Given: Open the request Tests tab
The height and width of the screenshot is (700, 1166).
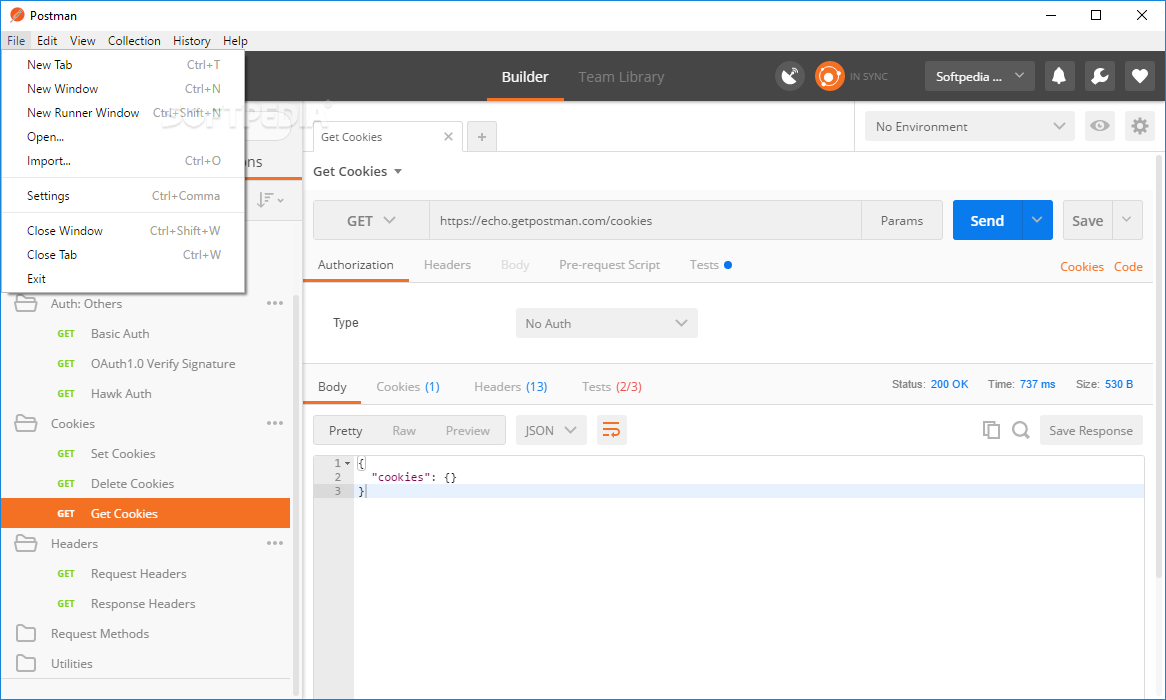Looking at the screenshot, I should coord(710,265).
